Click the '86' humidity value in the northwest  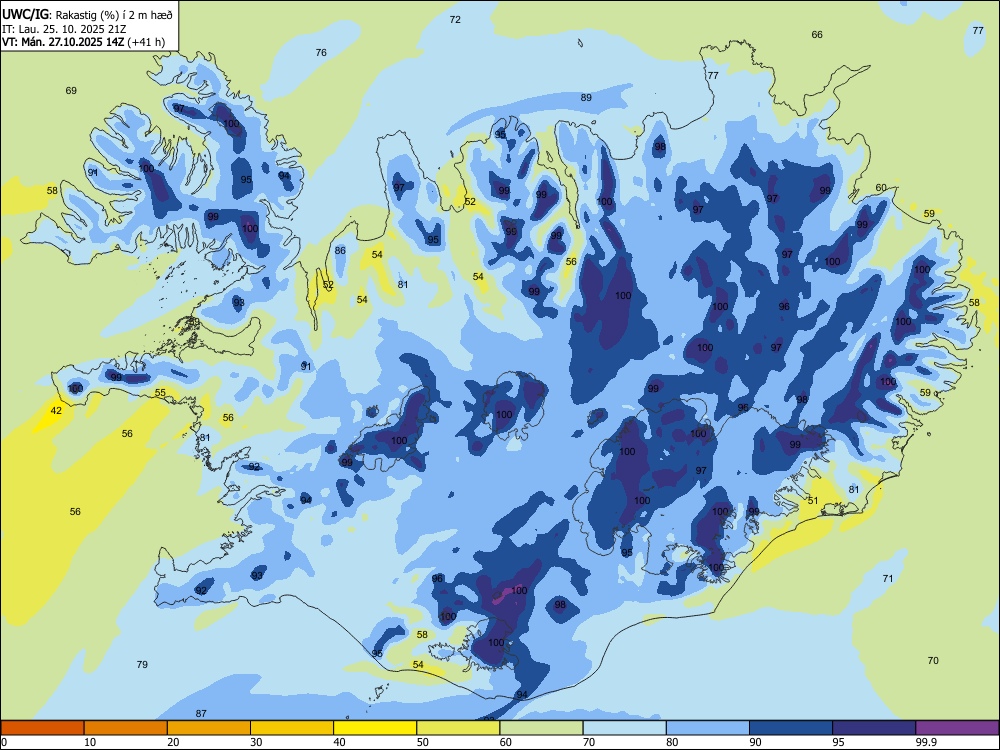click(x=340, y=251)
